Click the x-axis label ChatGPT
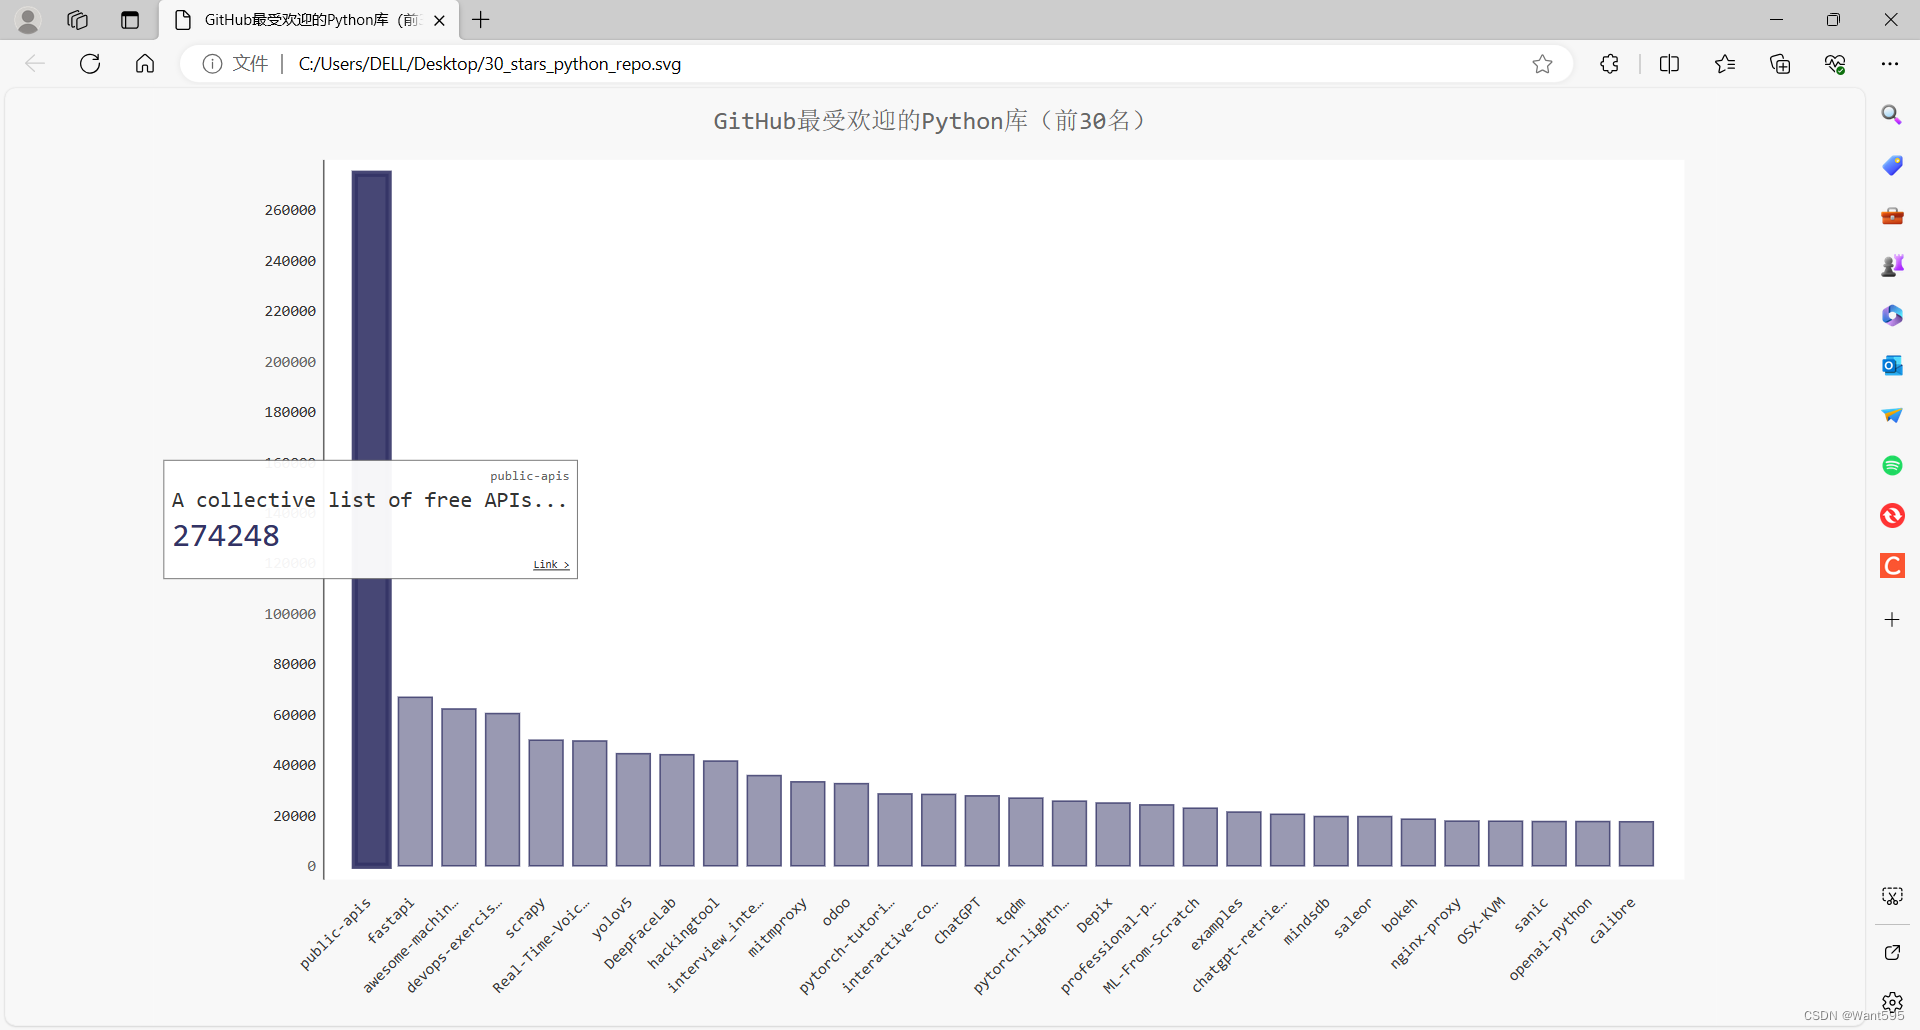This screenshot has width=1920, height=1030. coord(957,920)
